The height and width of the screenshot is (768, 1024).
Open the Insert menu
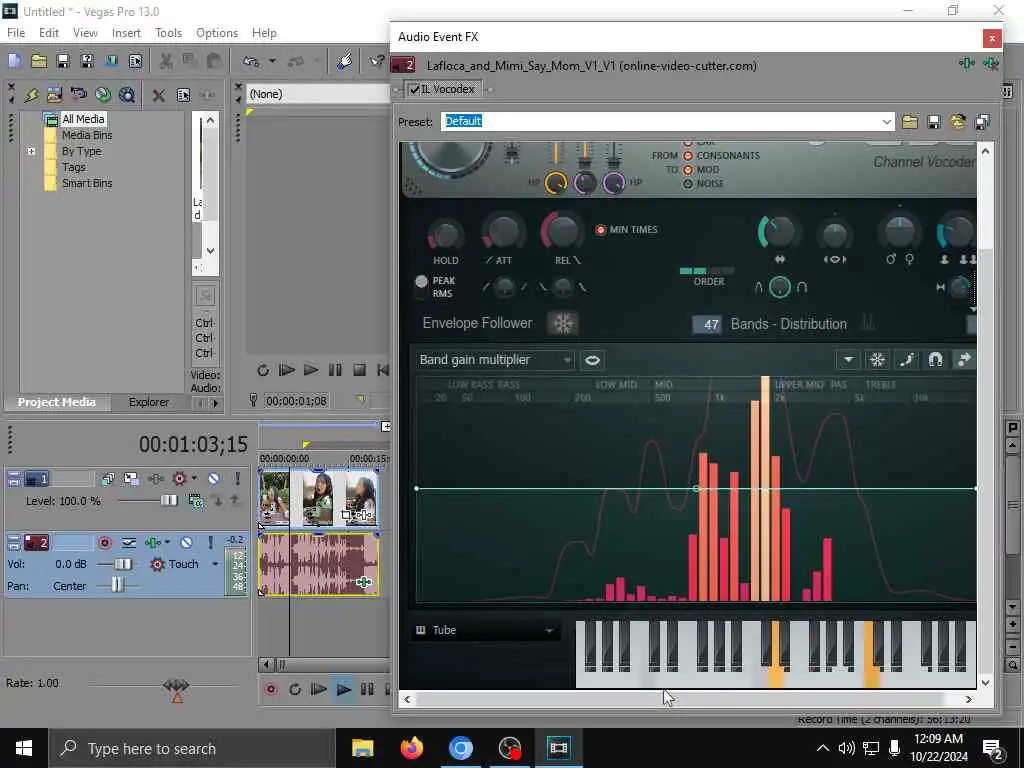coord(126,33)
